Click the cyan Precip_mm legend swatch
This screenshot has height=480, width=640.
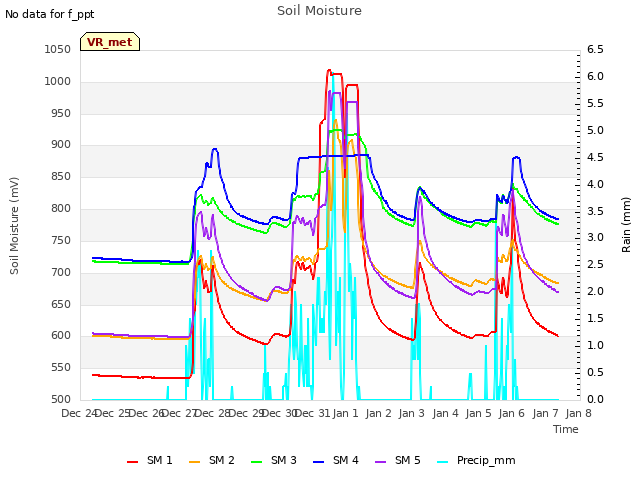[443, 462]
